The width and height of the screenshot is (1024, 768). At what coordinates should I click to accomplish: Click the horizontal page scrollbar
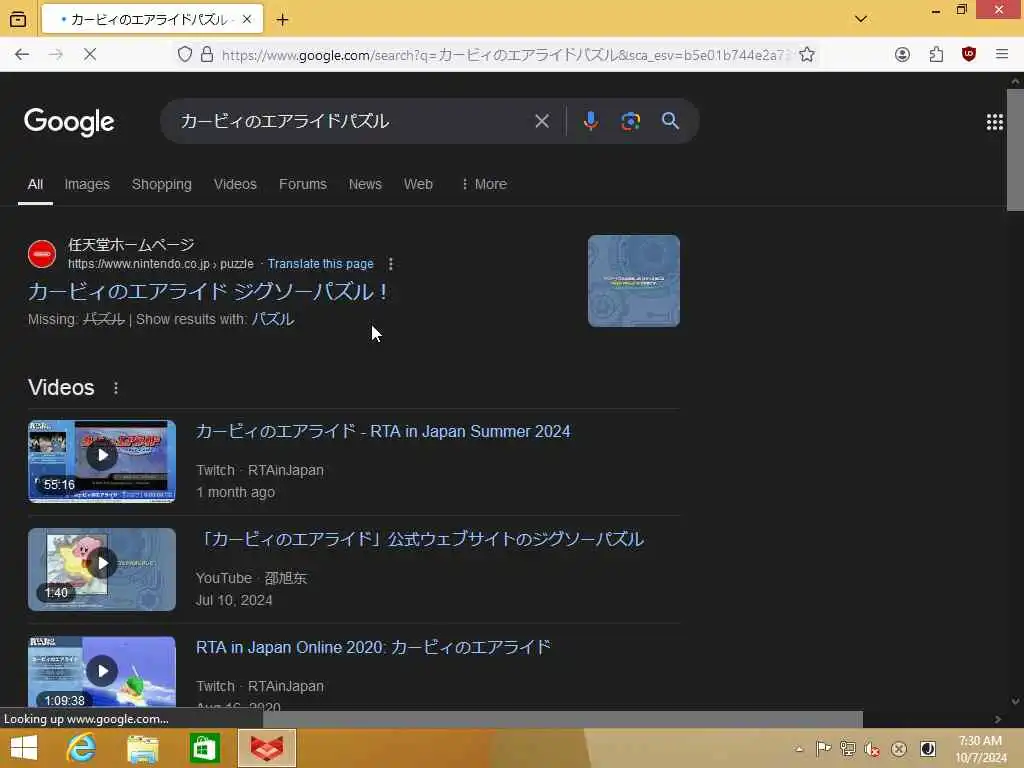(x=563, y=719)
